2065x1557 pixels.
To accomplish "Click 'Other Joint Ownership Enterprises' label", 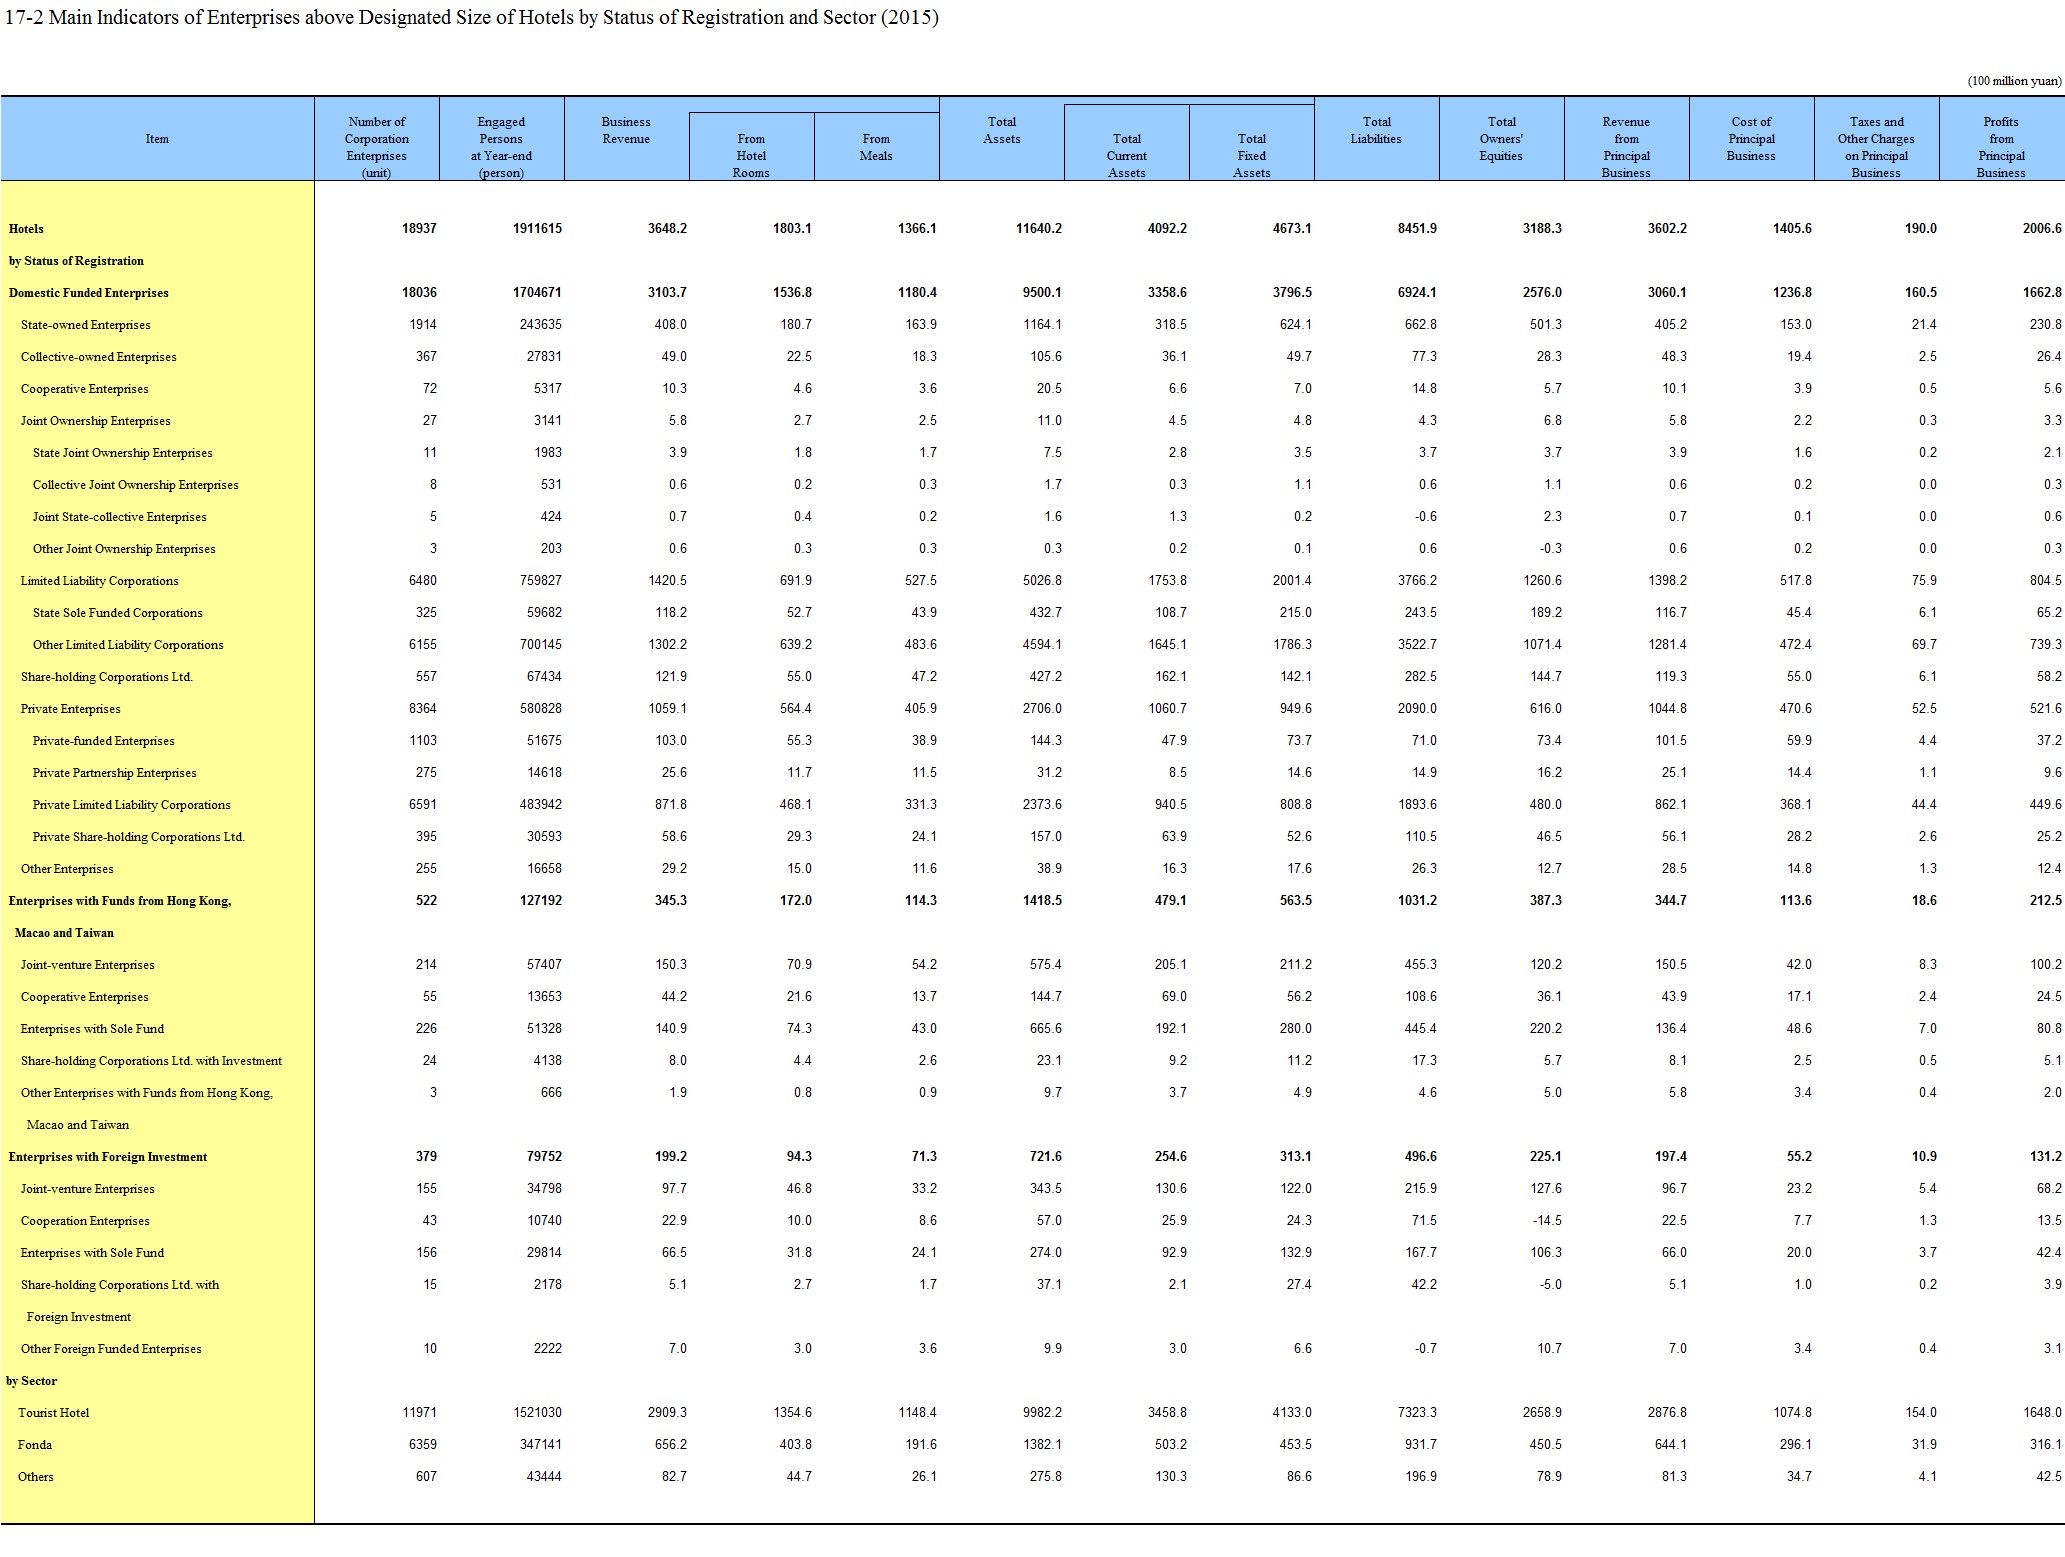I will coord(124,549).
